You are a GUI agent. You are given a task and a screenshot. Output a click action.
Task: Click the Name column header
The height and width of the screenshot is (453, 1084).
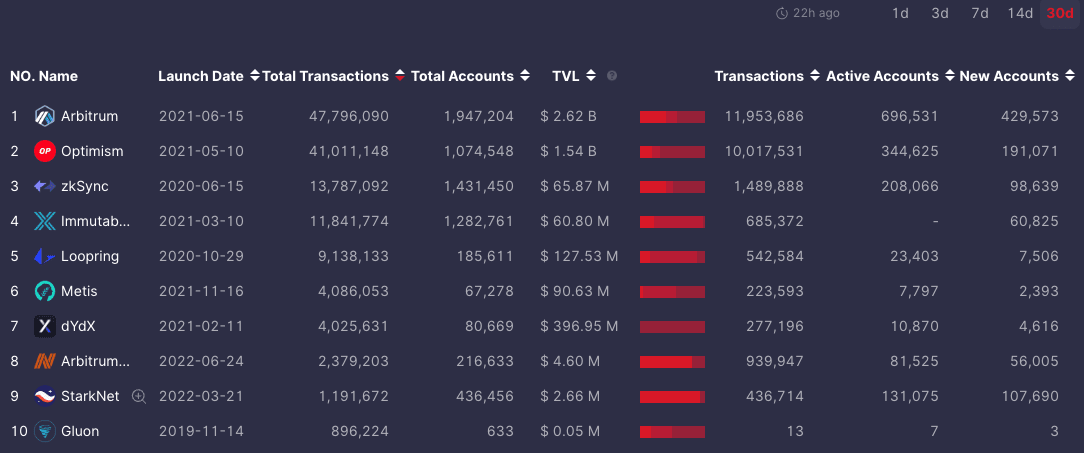(58, 76)
